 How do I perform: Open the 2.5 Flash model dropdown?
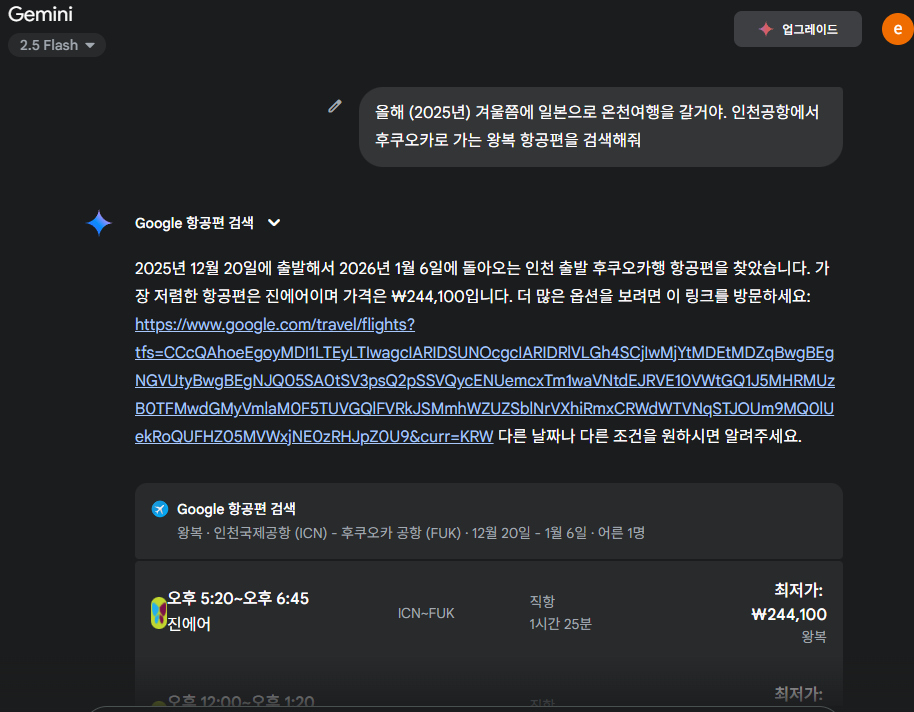57,45
